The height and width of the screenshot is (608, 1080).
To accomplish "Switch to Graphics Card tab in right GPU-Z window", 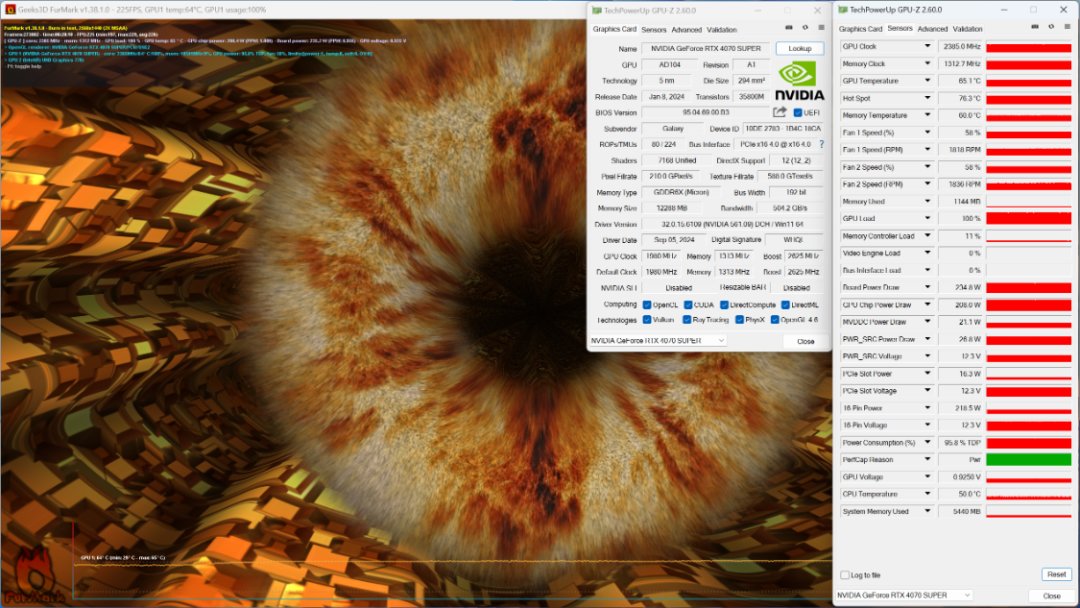I will [860, 29].
